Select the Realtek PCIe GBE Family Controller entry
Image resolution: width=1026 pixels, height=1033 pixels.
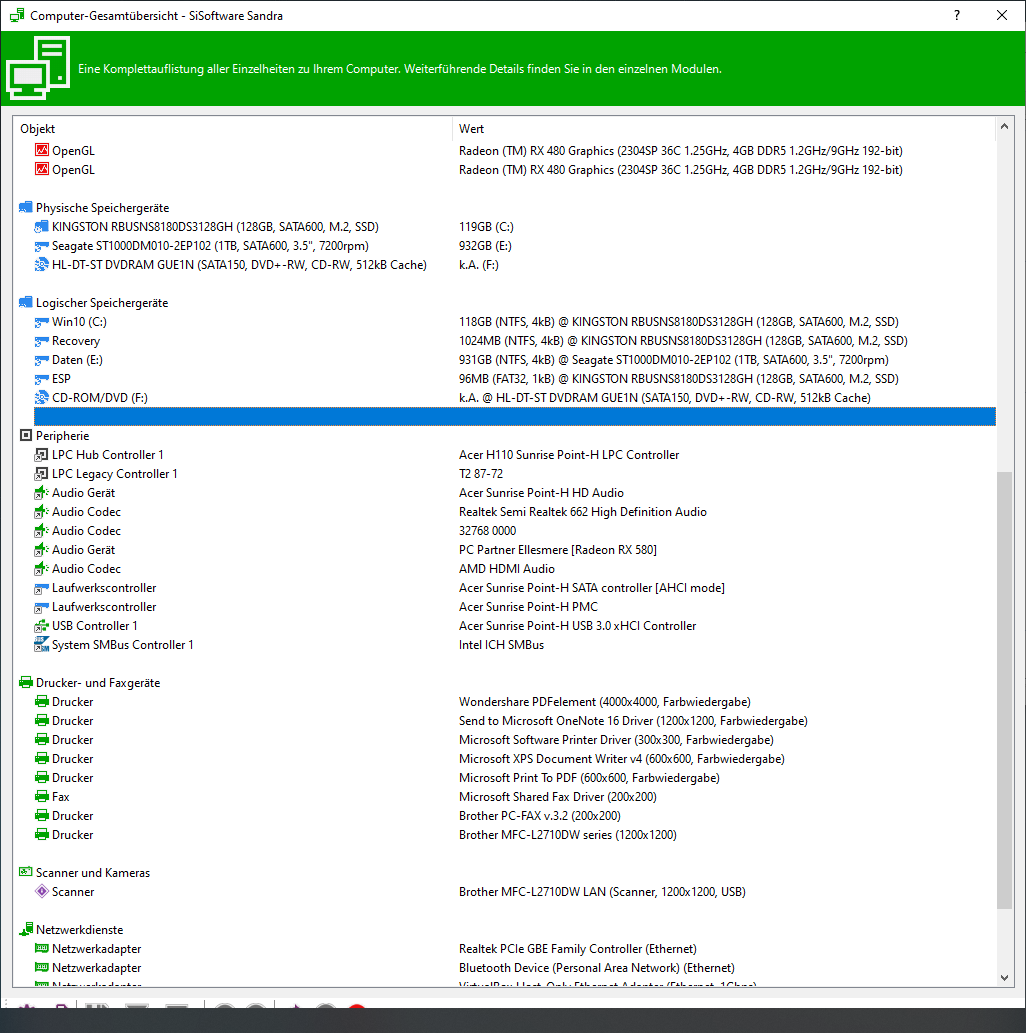[577, 949]
